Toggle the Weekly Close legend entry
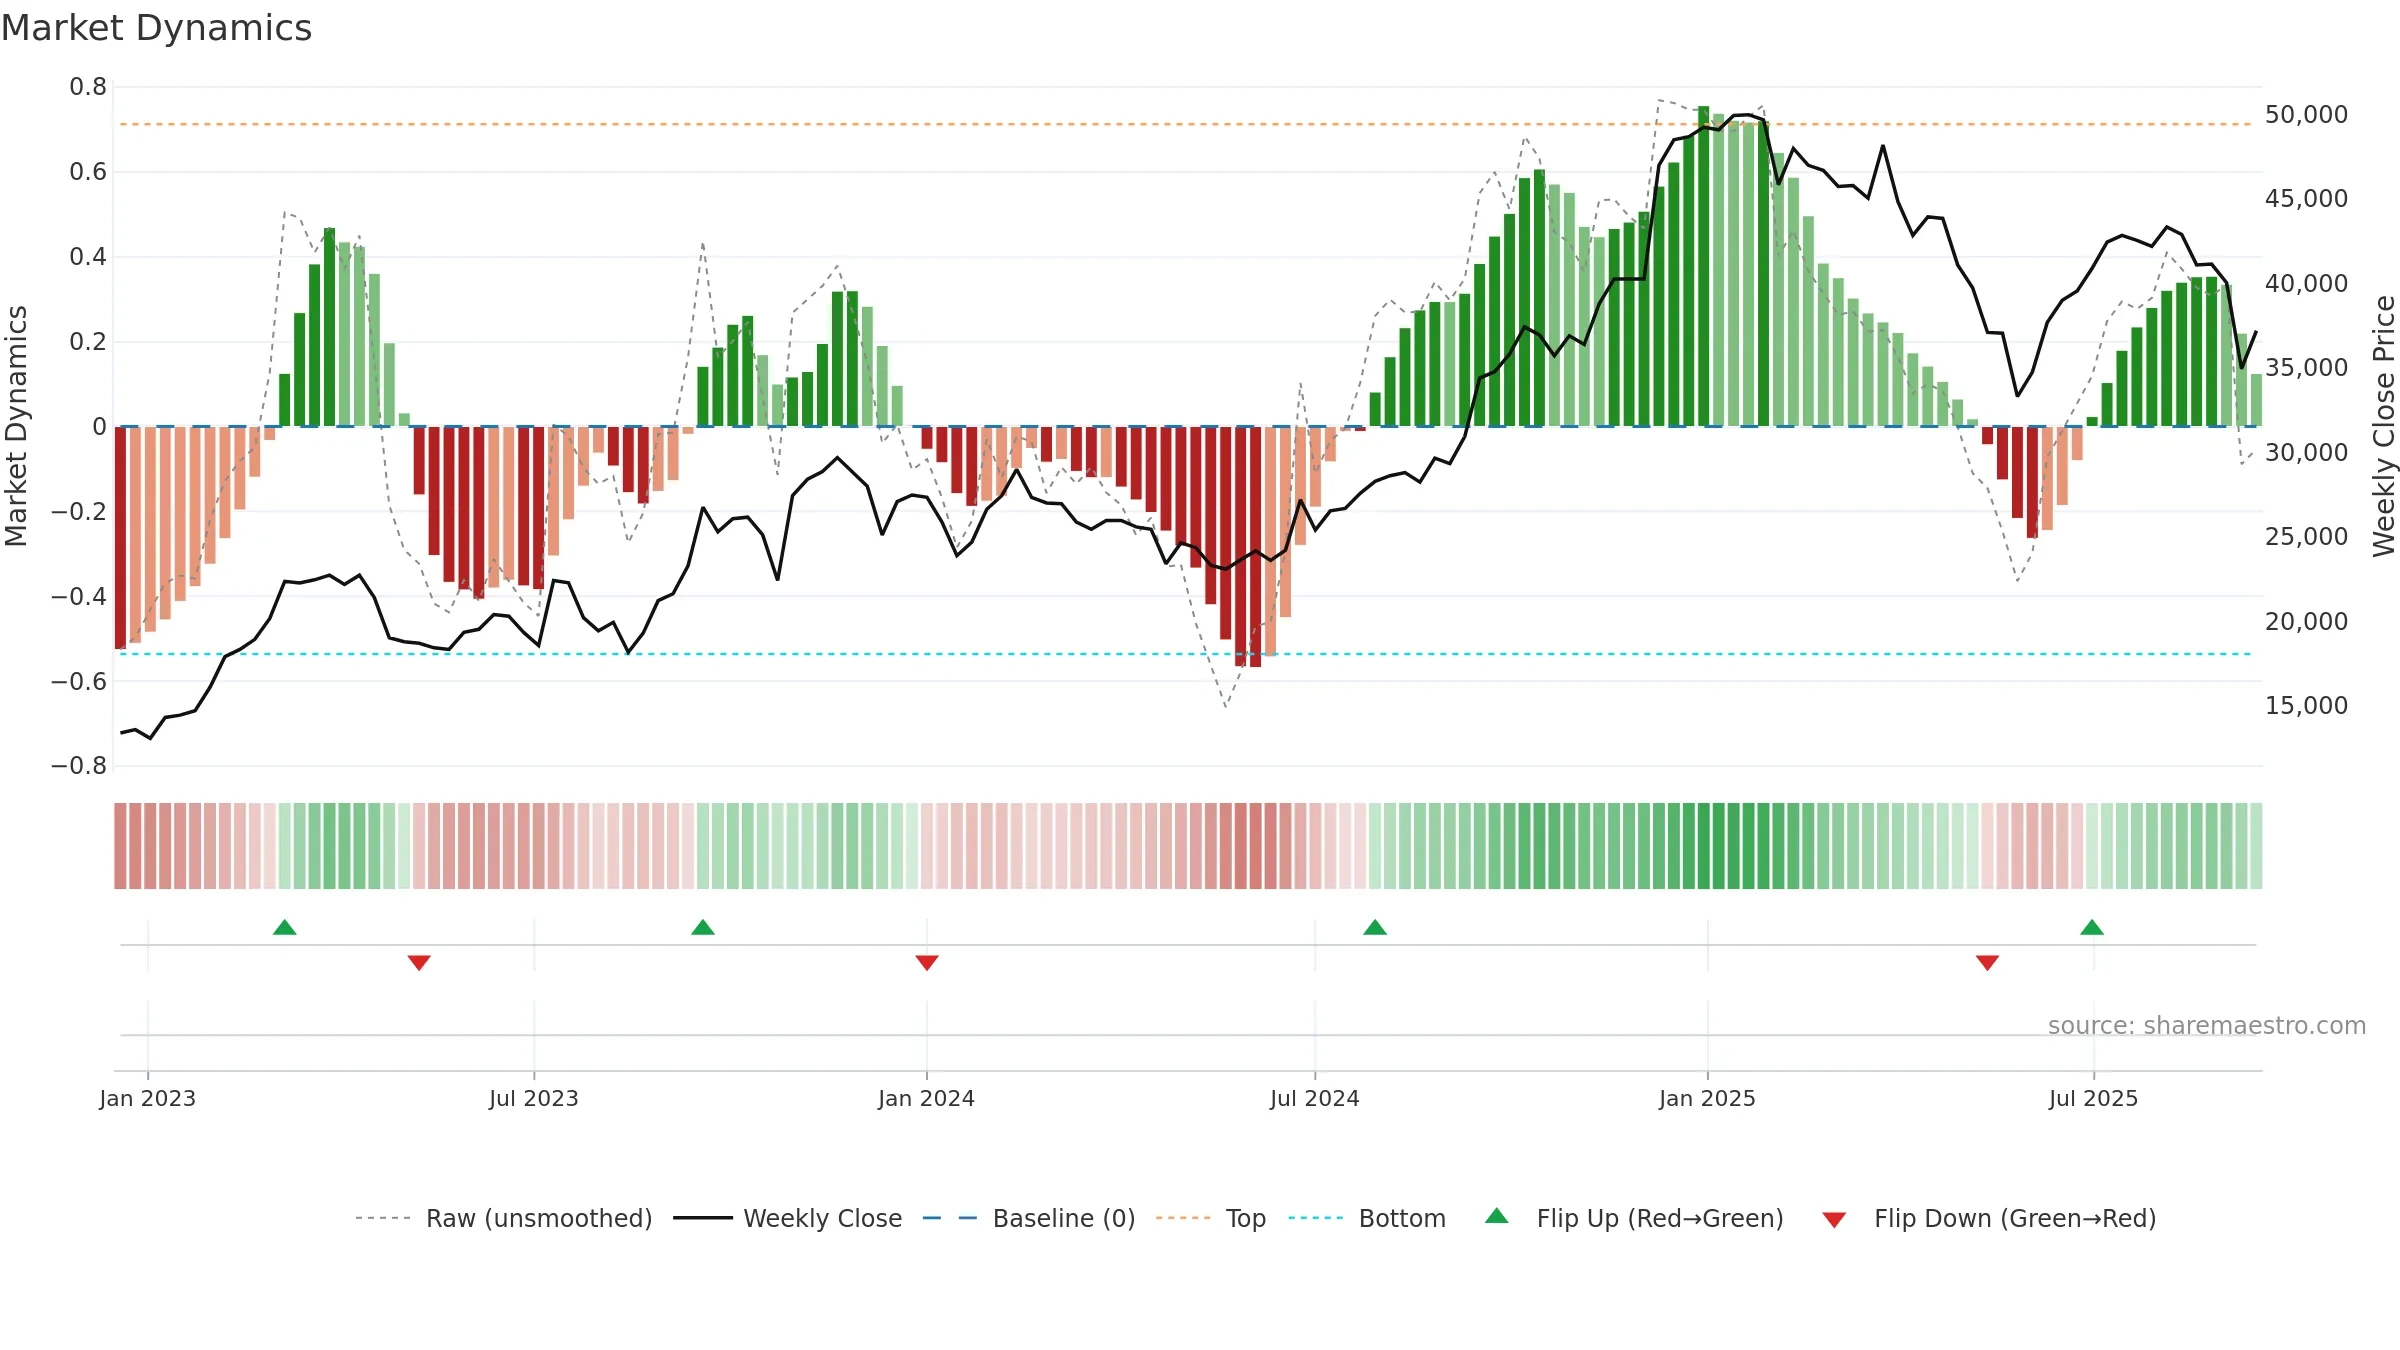This screenshot has height=1350, width=2400. [x=788, y=1218]
